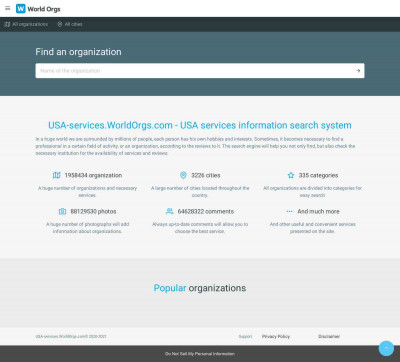Click the 1938434 organization text
Image resolution: width=400 pixels, height=362 pixels.
93,175
